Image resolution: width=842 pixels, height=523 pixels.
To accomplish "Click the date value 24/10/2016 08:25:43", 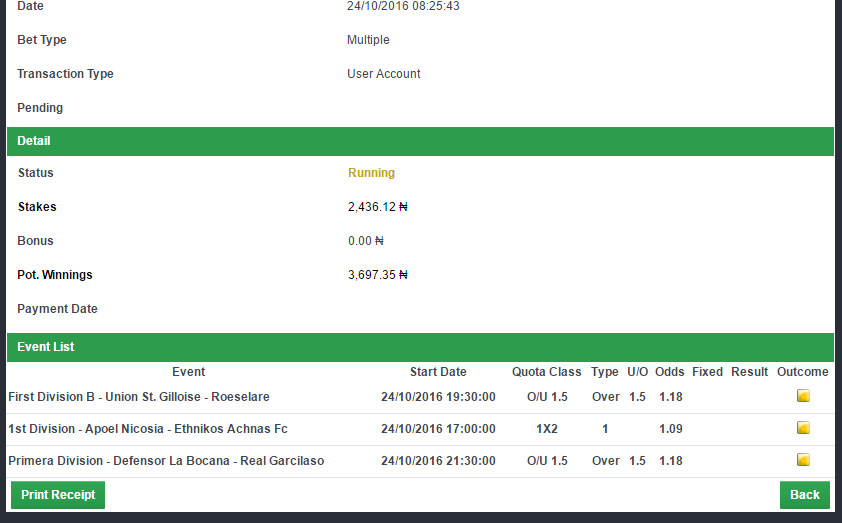I will pos(403,6).
